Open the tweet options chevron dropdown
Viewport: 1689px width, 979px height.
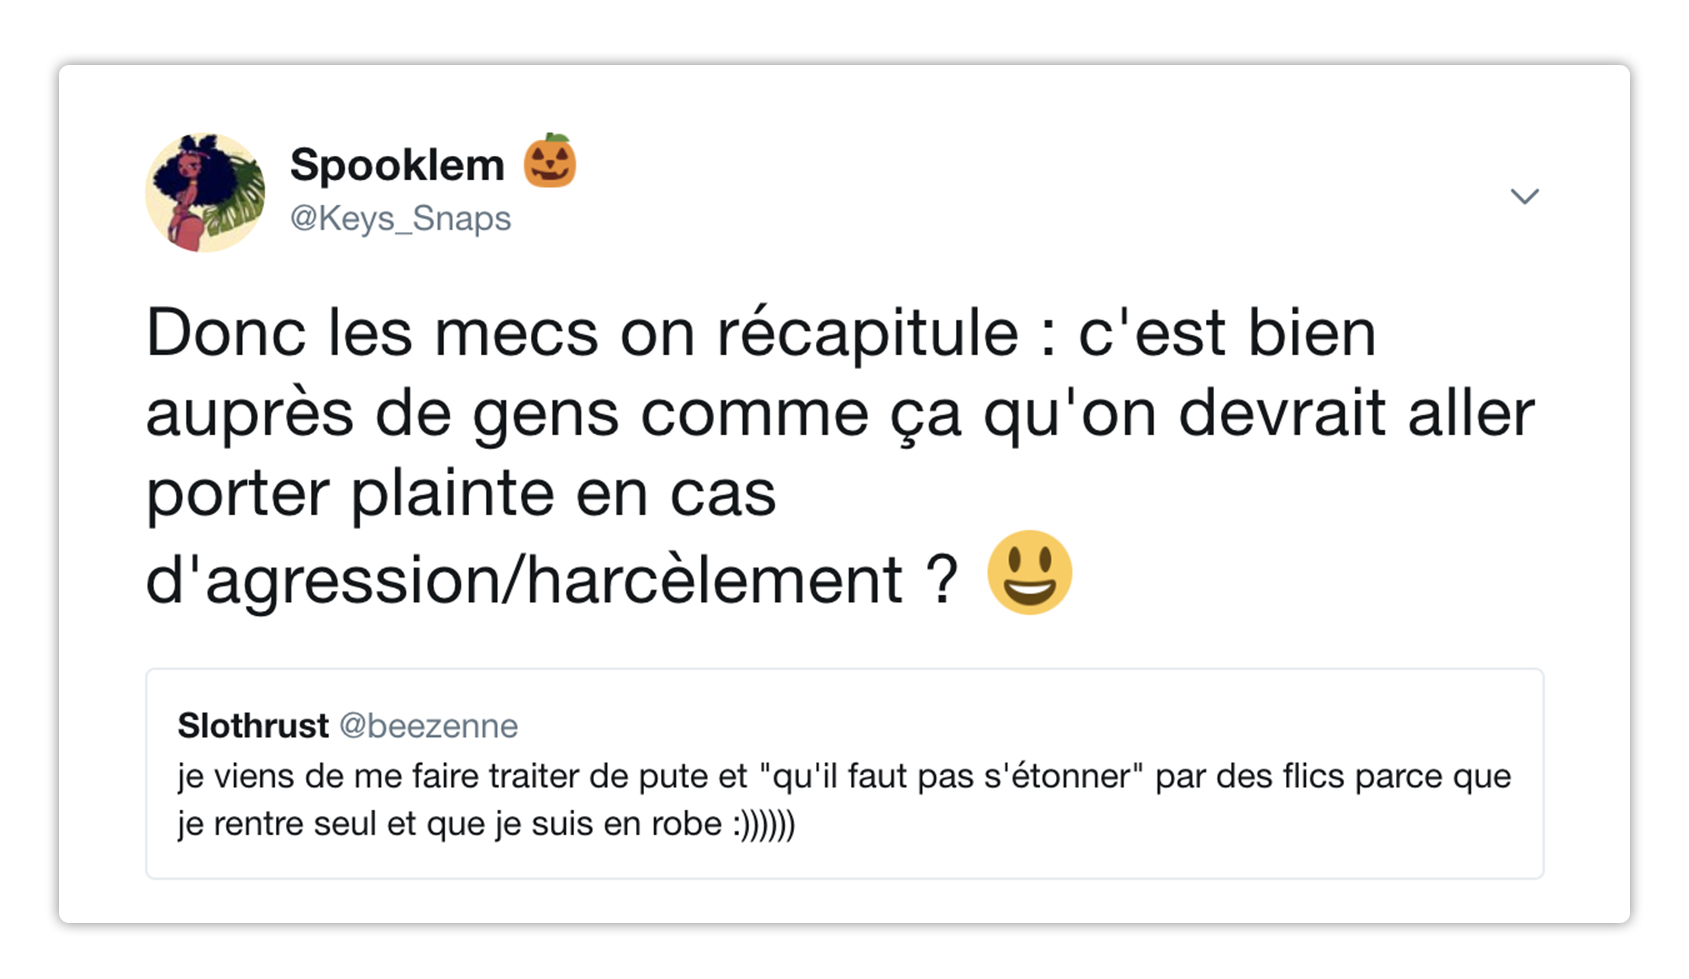coord(1524,196)
